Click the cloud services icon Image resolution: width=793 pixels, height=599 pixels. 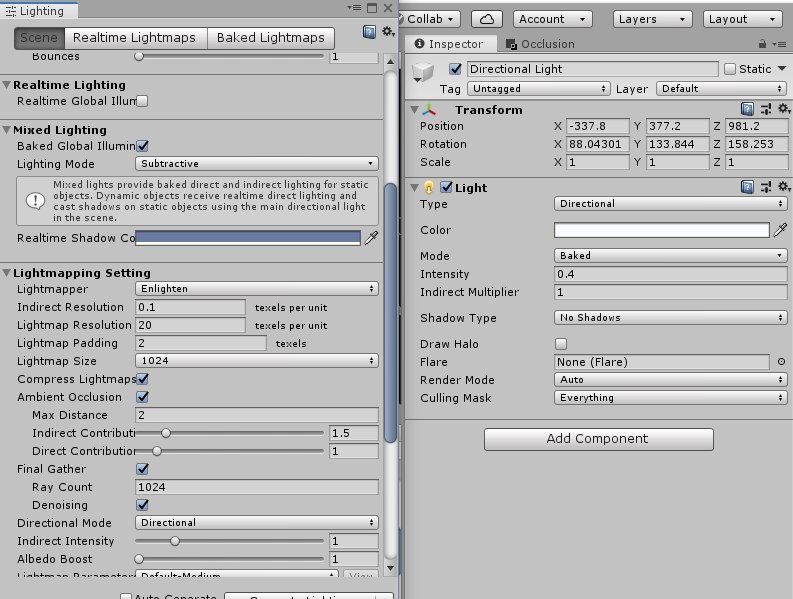tap(487, 19)
